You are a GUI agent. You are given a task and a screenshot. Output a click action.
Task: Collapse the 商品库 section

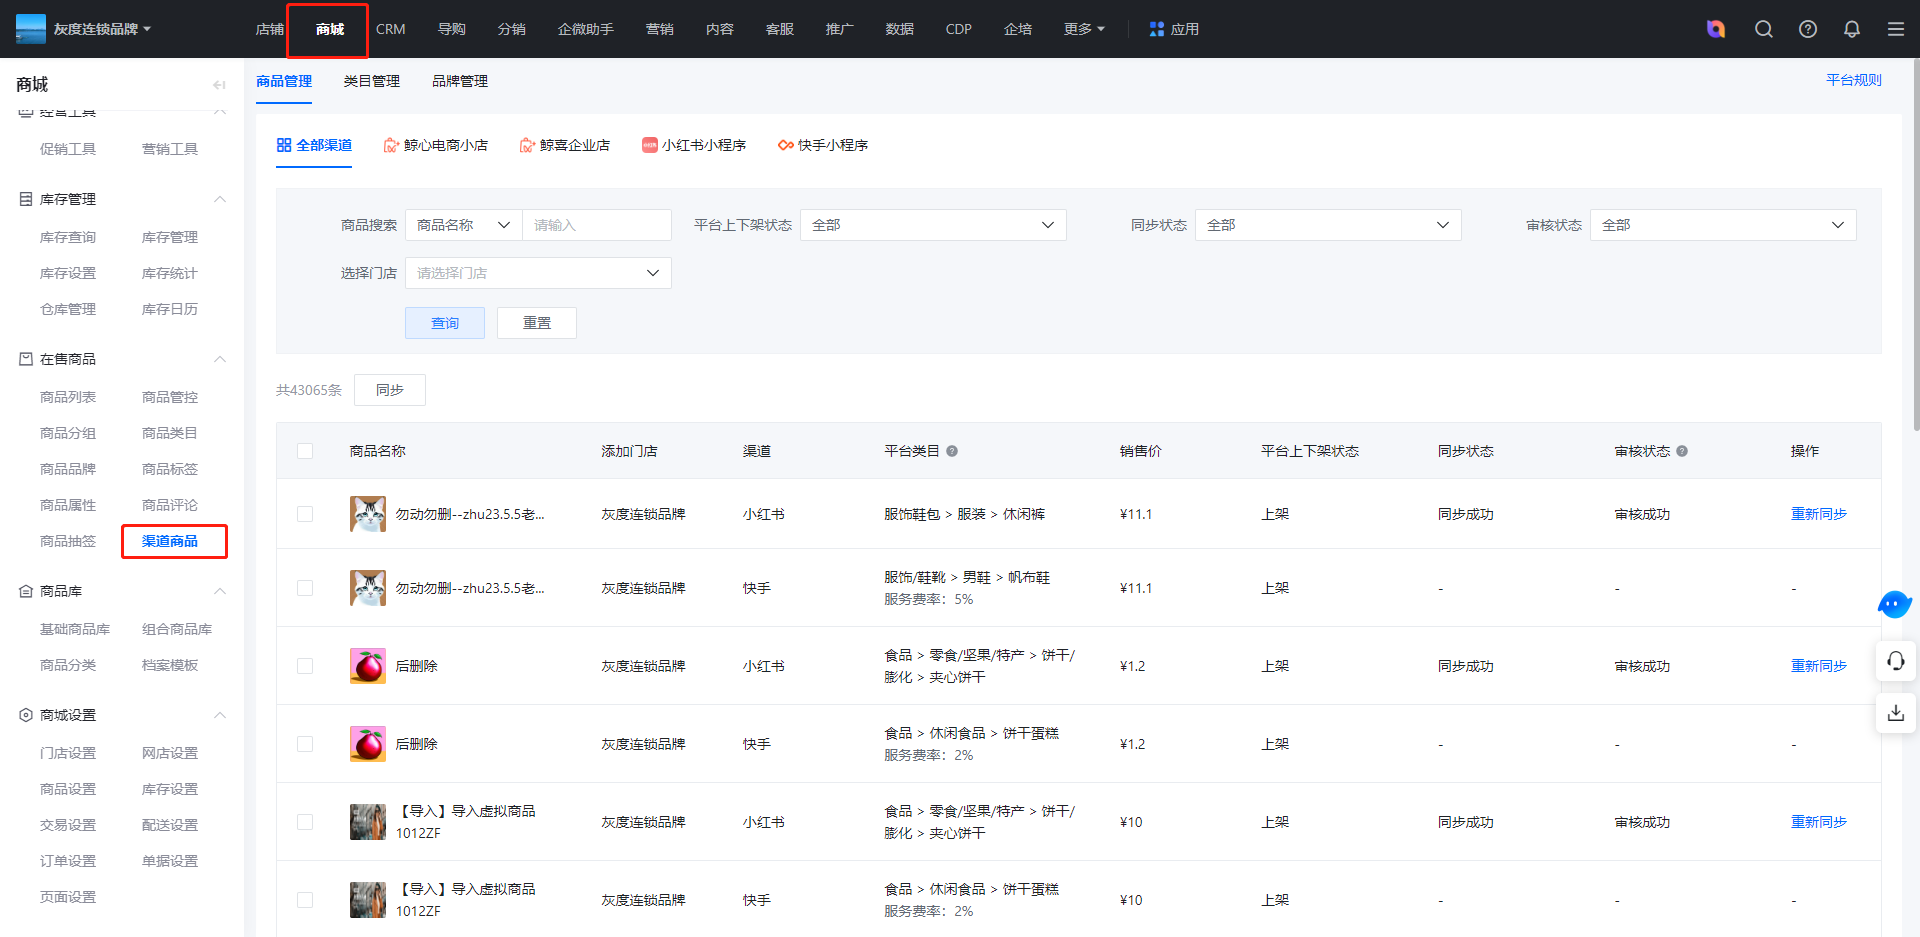click(220, 591)
